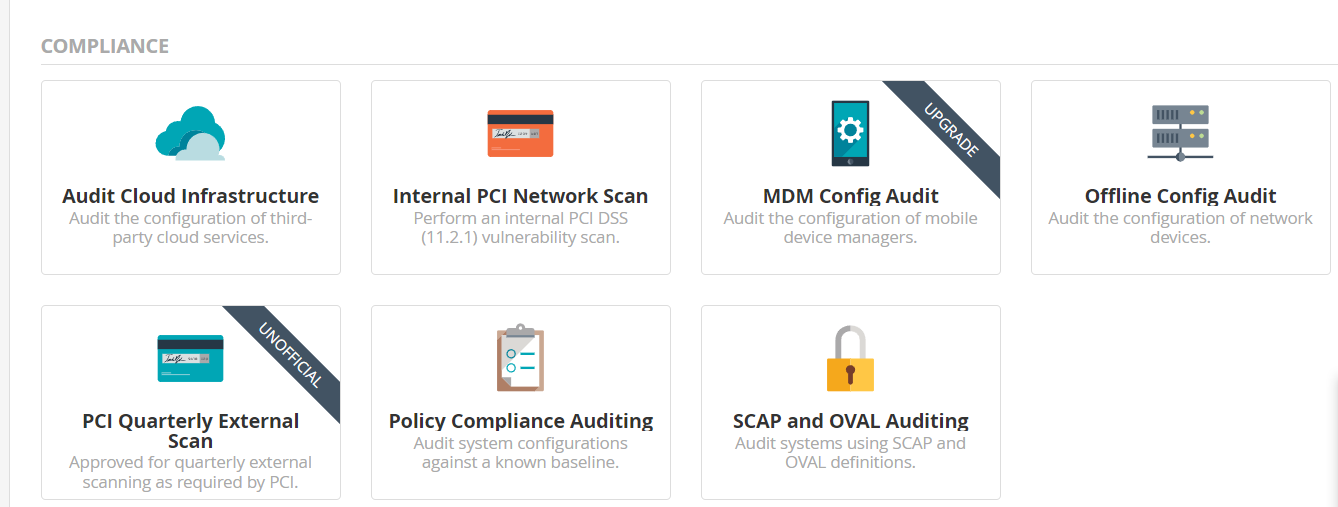The image size is (1338, 507).
Task: Open the Audit Cloud Infrastructure title
Action: 190,196
